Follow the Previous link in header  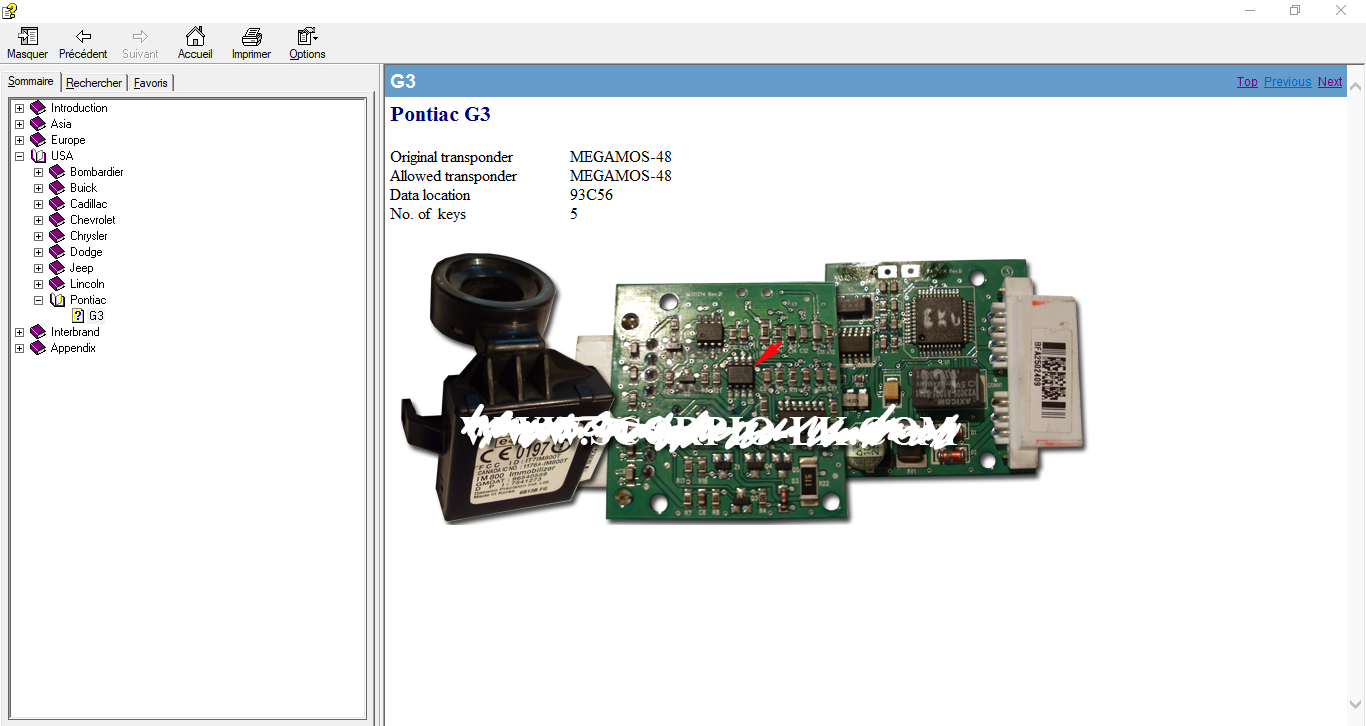pyautogui.click(x=1287, y=82)
